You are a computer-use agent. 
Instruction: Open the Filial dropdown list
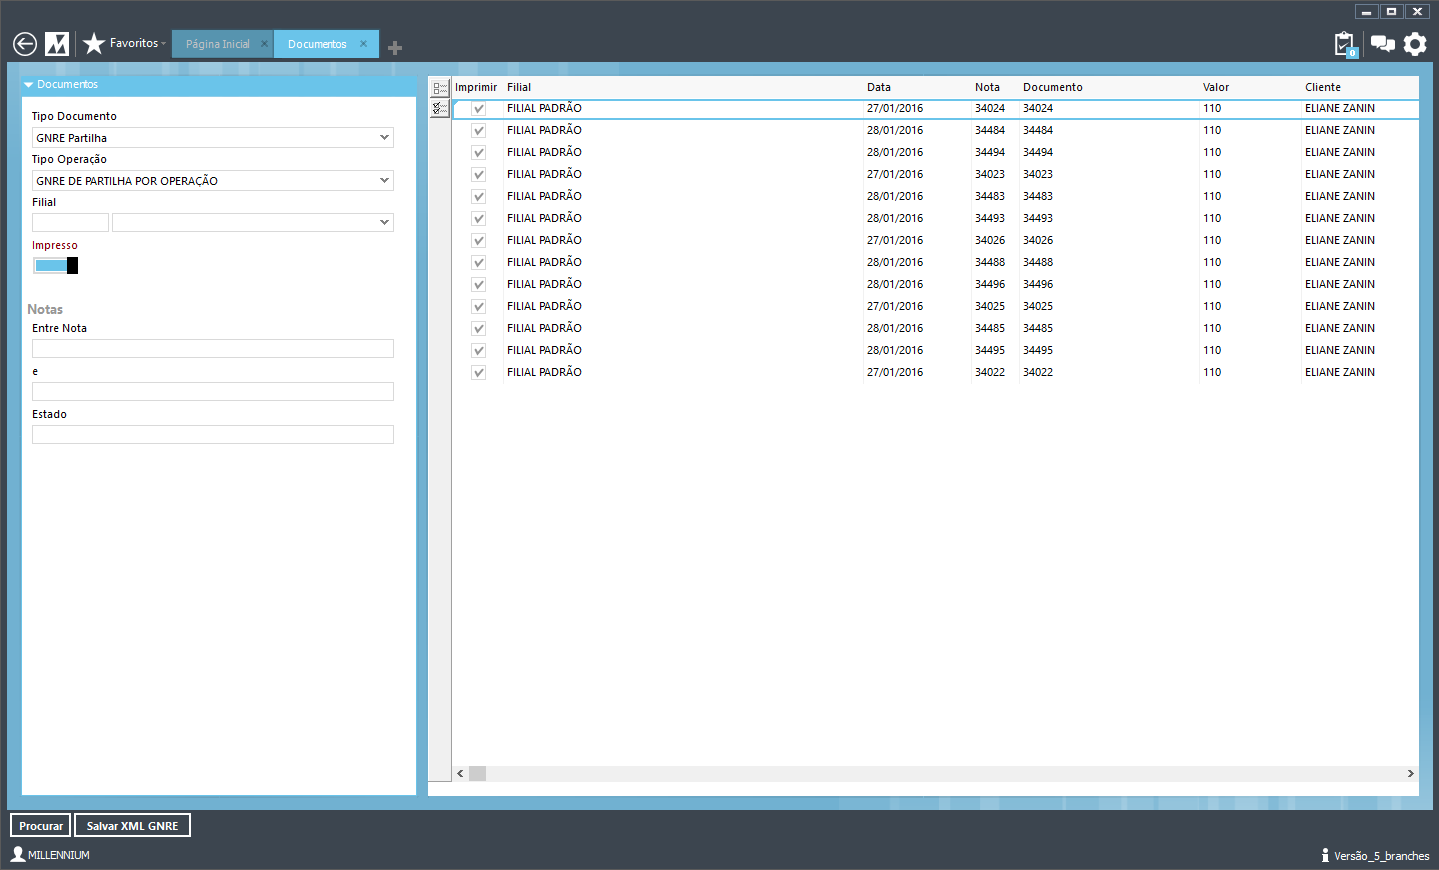pyautogui.click(x=384, y=223)
